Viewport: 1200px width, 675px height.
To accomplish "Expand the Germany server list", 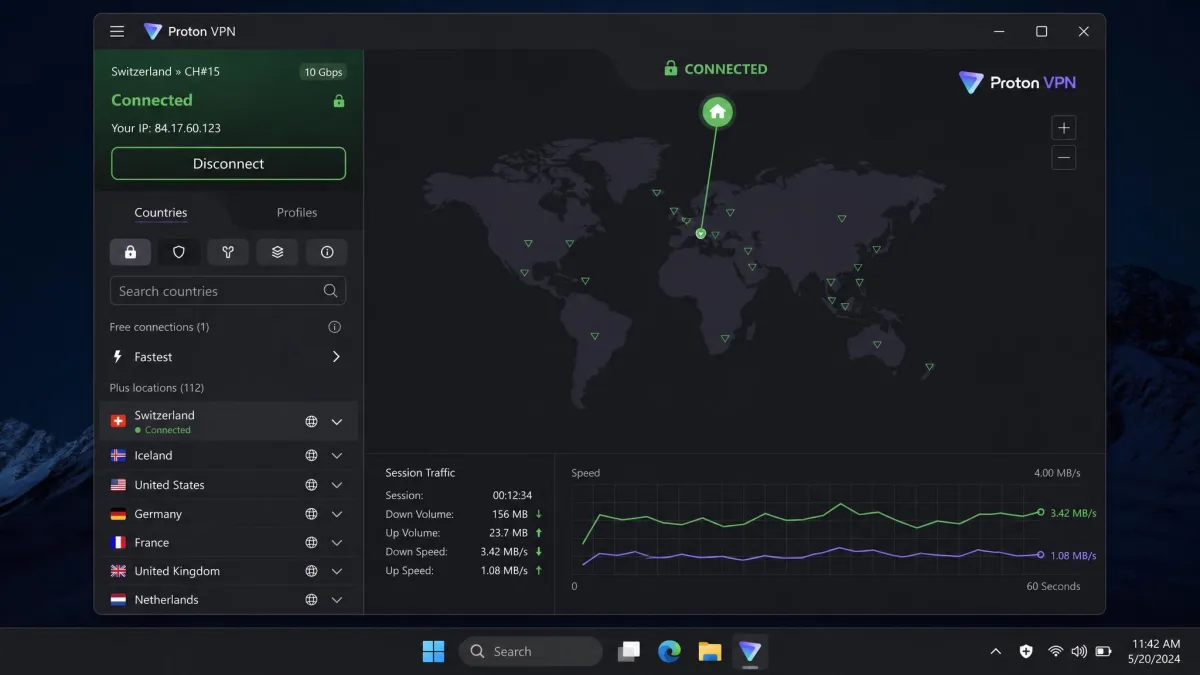I will 337,514.
